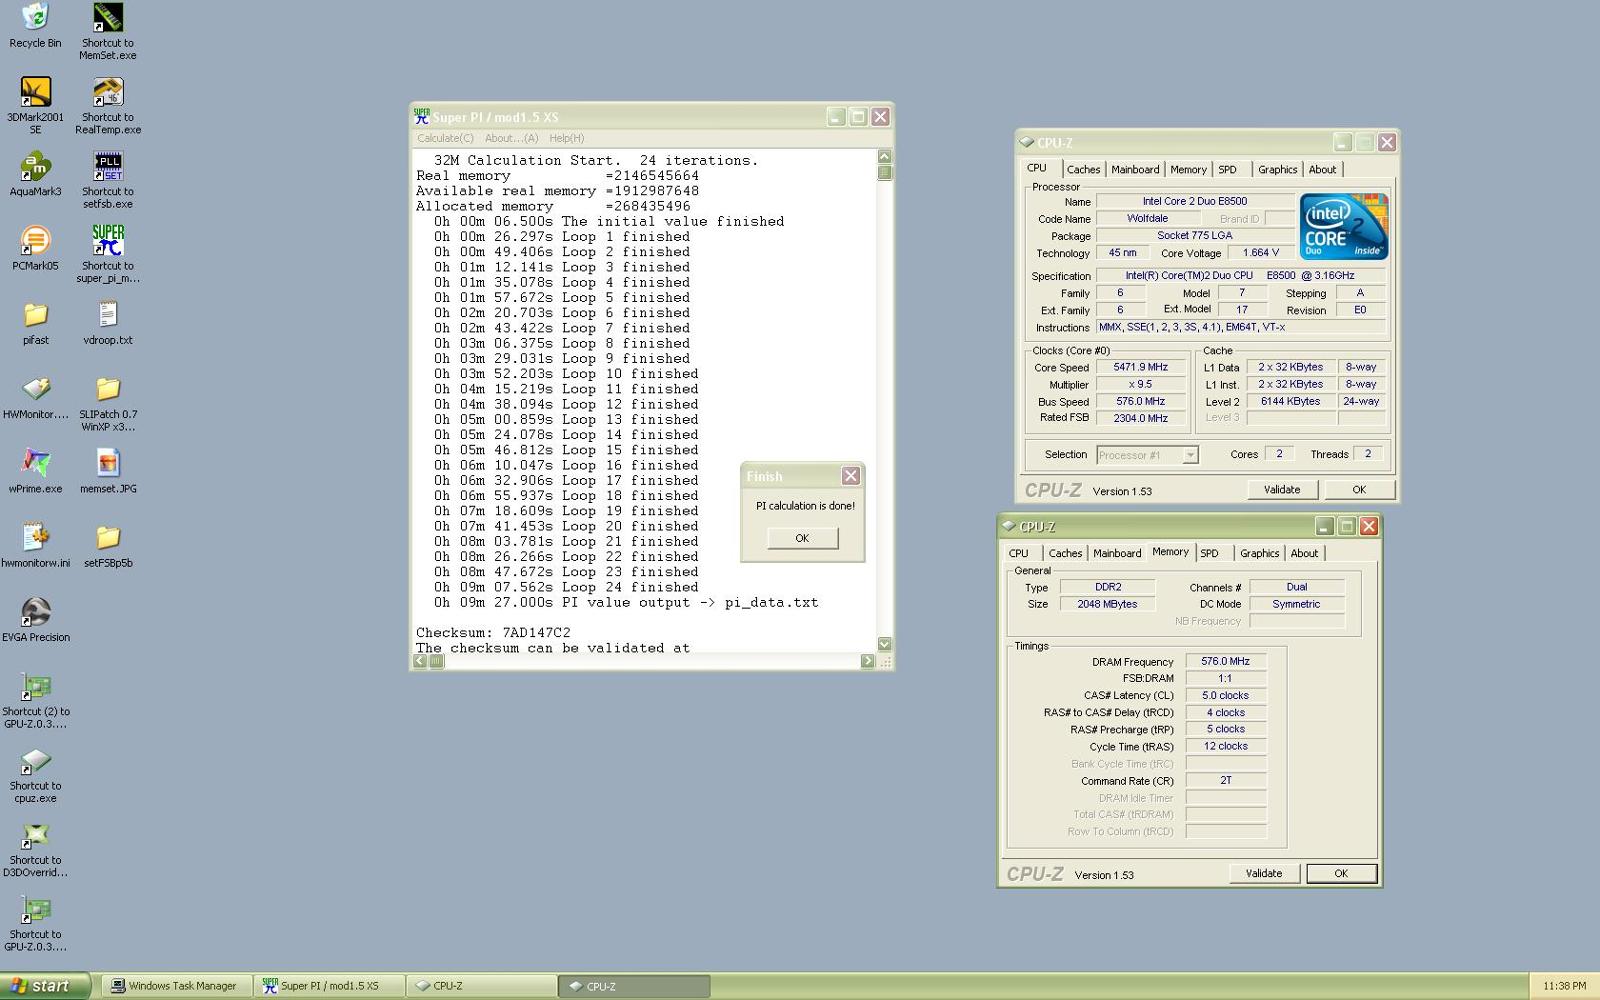Click Validate in bottom CPU-Z window

pos(1264,874)
